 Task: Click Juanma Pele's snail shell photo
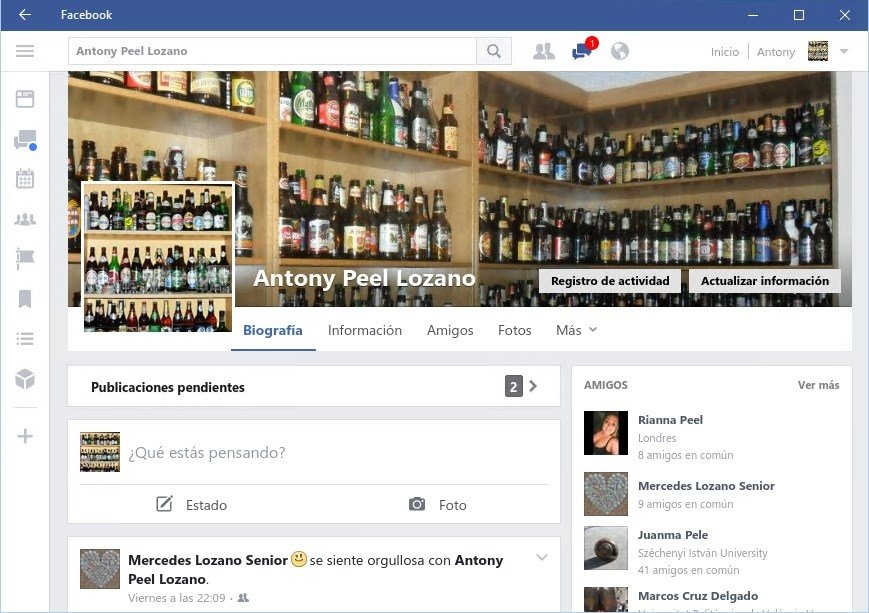606,548
